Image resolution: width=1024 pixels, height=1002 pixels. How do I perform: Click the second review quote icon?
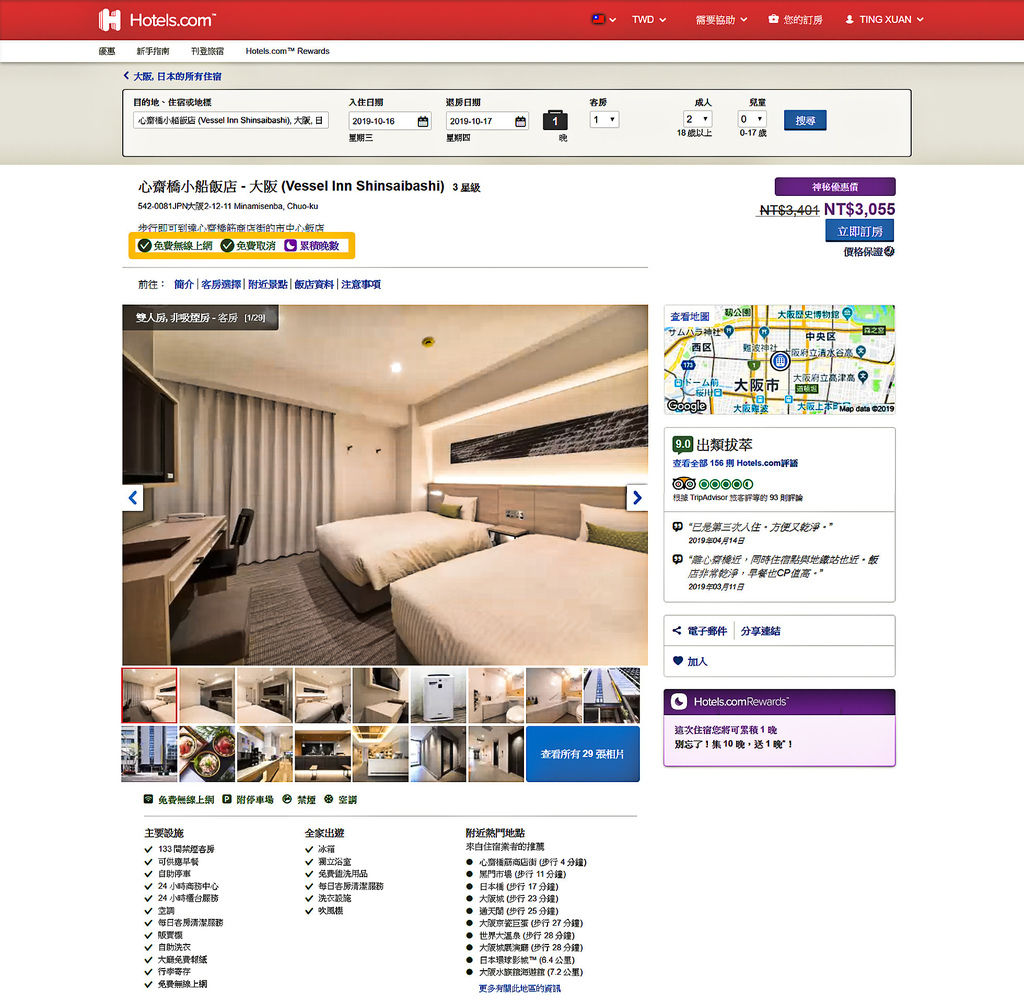(678, 560)
